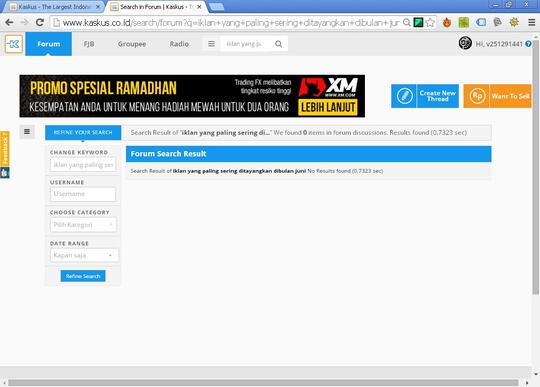Reload the page with the refresh icon
Image resolution: width=540 pixels, height=387 pixels.
coord(40,23)
